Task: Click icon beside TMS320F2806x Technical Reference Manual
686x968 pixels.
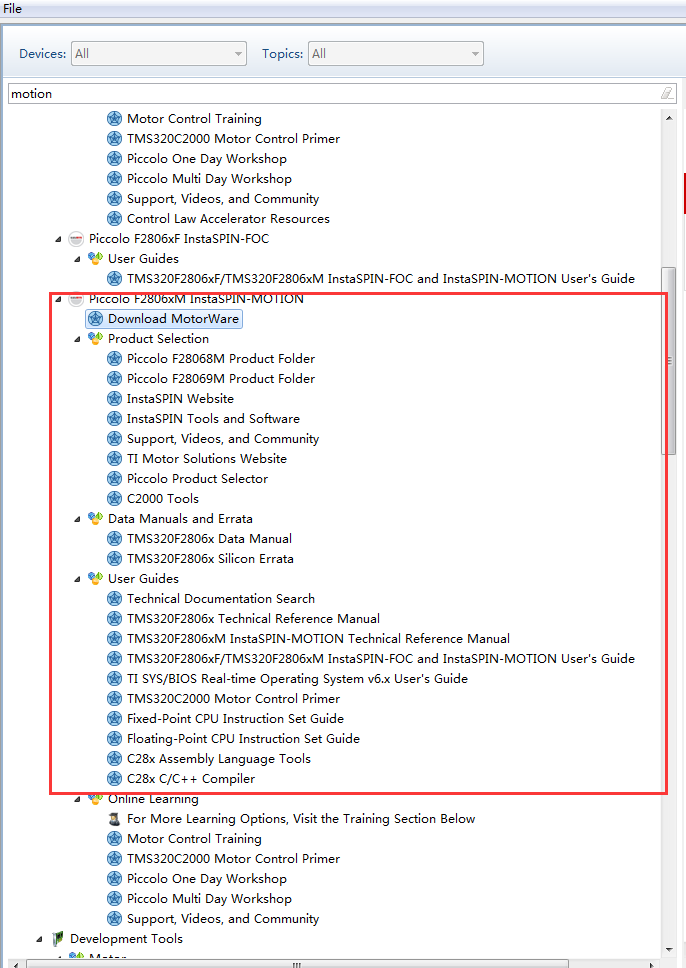Action: tap(114, 619)
